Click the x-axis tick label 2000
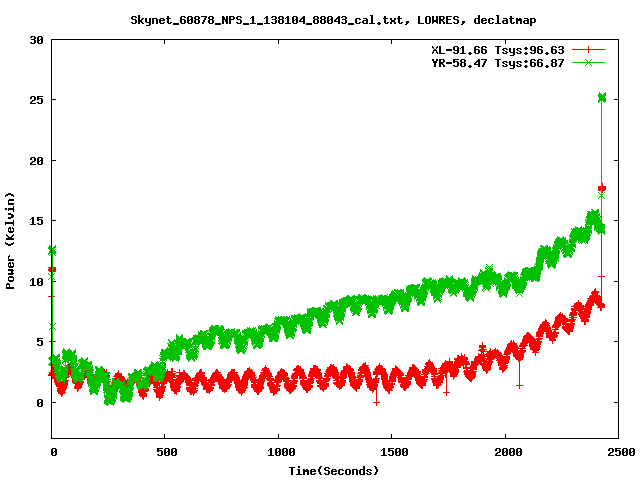 (508, 452)
